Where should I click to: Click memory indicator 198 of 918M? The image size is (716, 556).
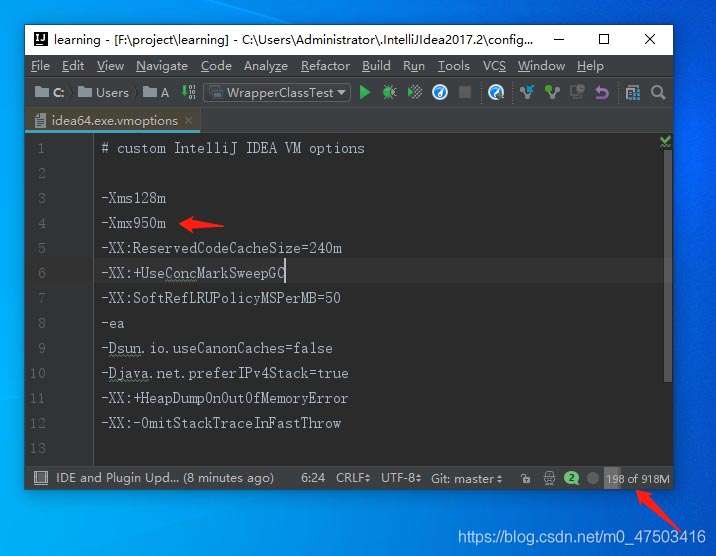(637, 478)
